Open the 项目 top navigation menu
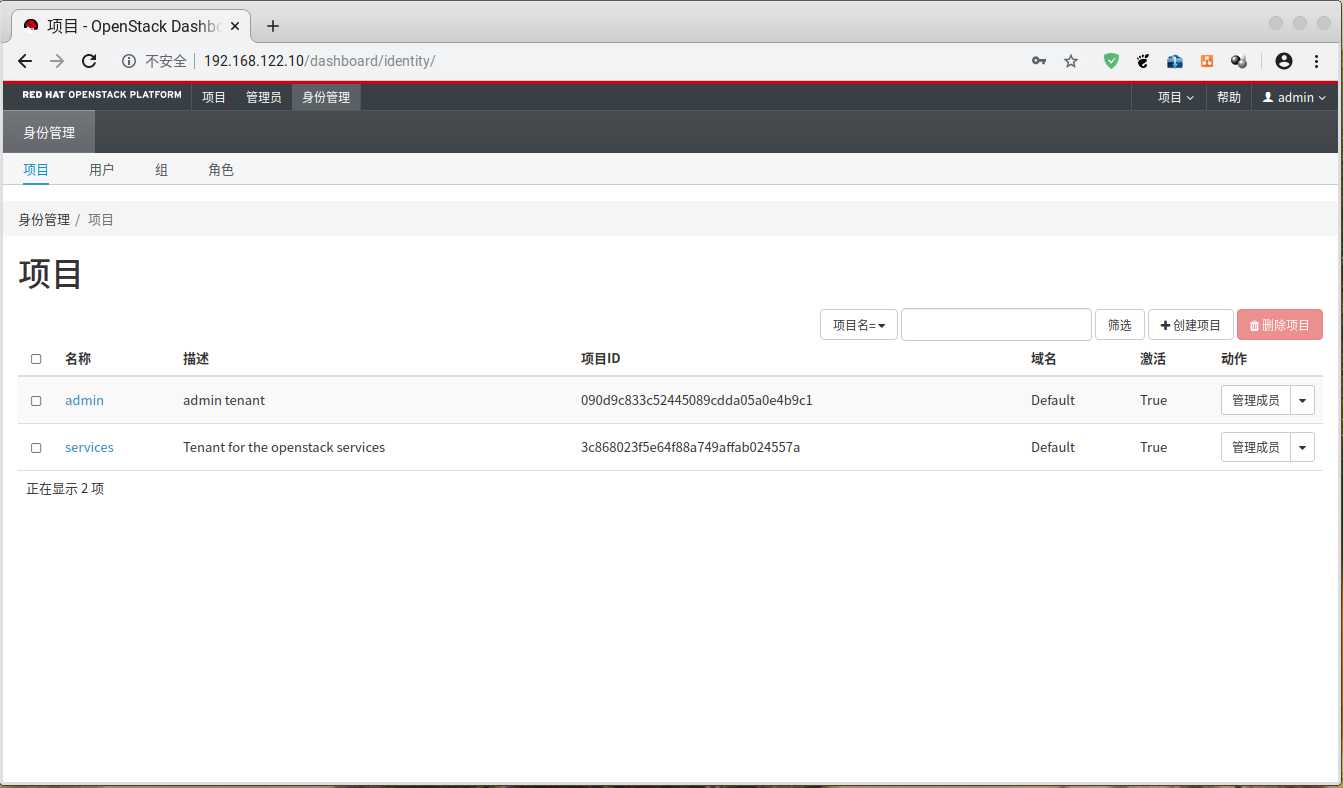 (x=214, y=97)
